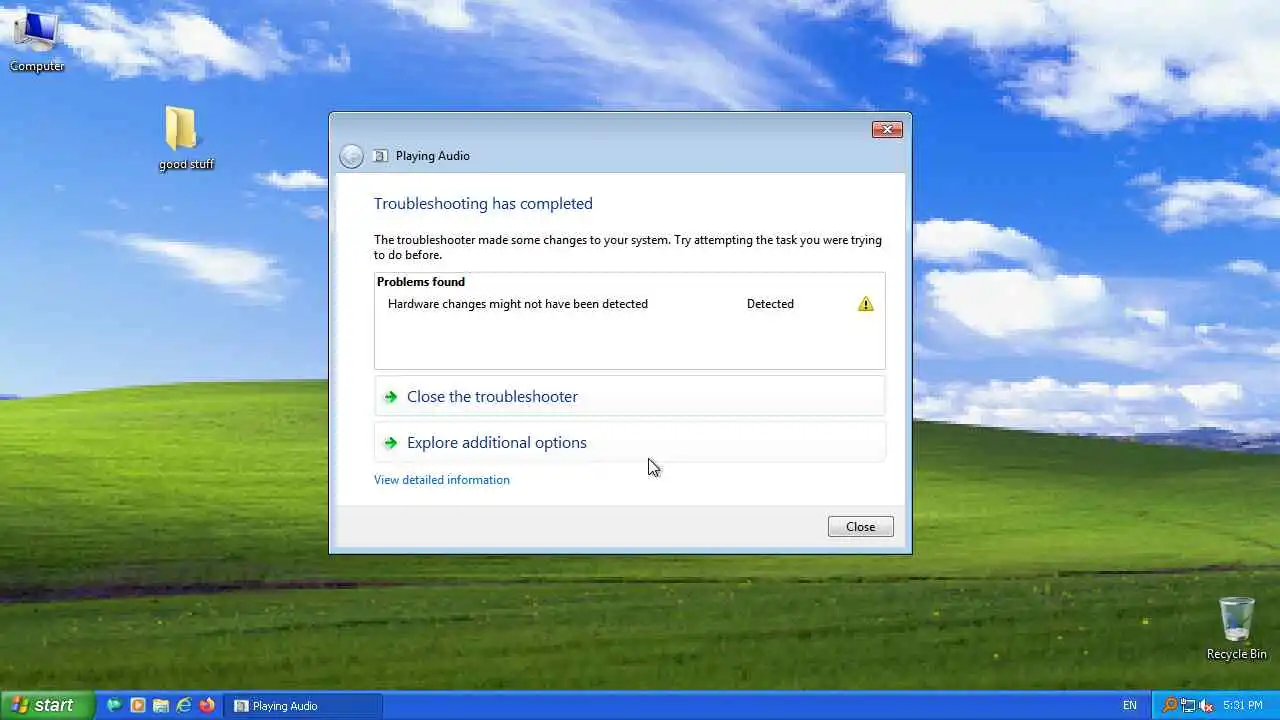Choose Explore additional options
This screenshot has width=1280, height=720.
(x=630, y=443)
